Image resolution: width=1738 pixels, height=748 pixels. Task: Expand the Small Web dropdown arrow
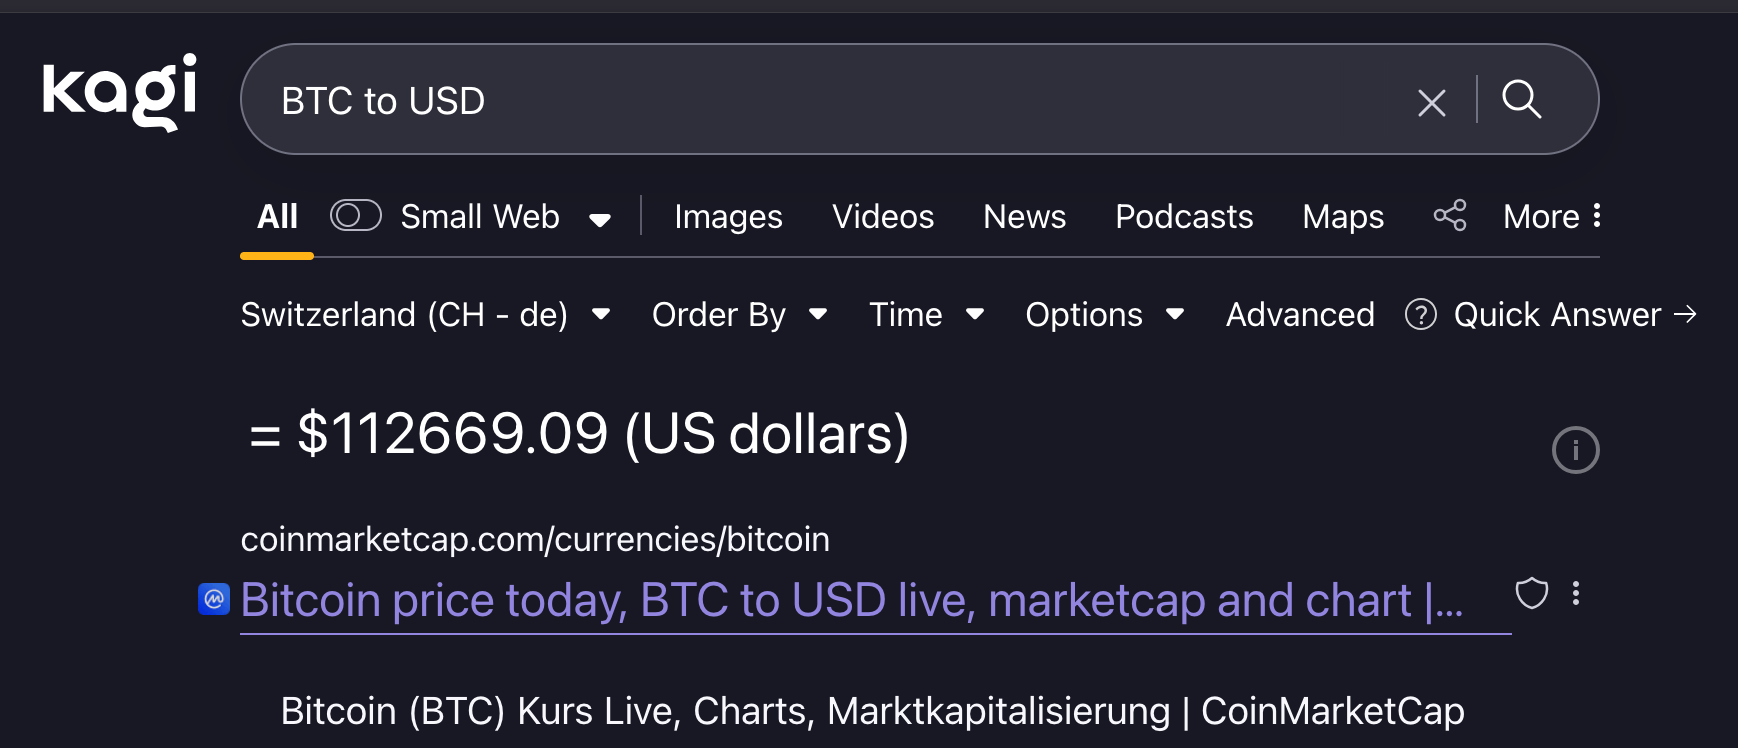600,219
